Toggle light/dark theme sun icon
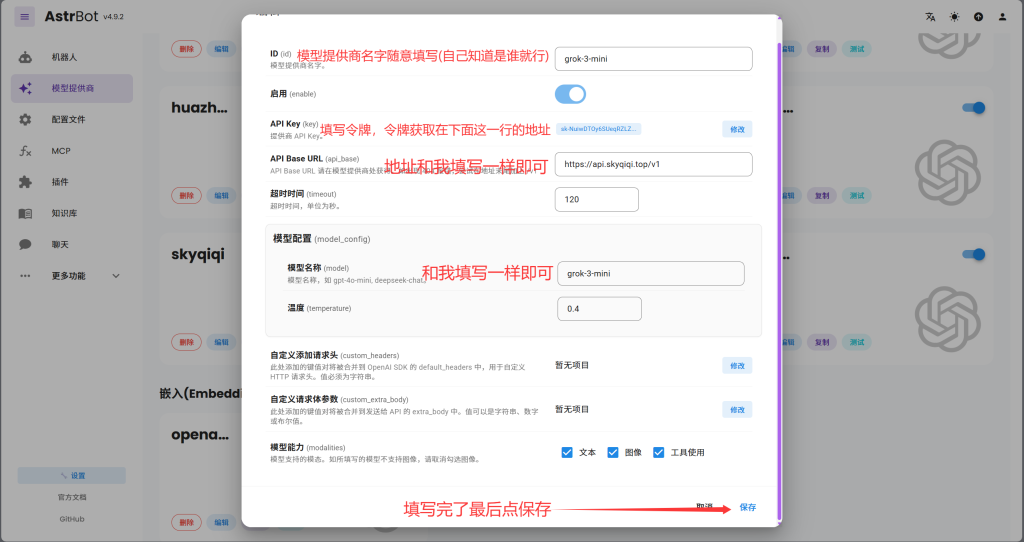 pyautogui.click(x=954, y=17)
